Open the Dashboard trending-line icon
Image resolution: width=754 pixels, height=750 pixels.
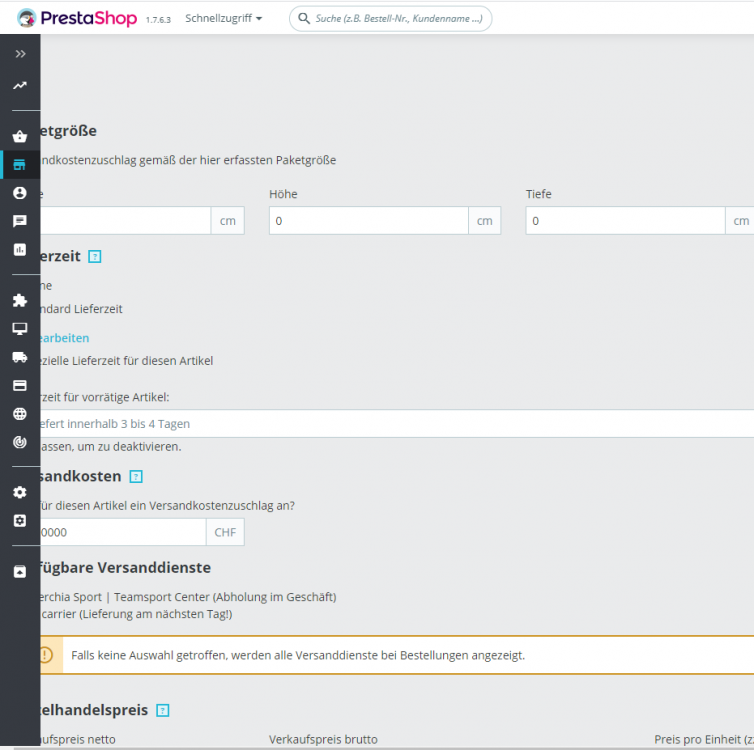tap(20, 86)
